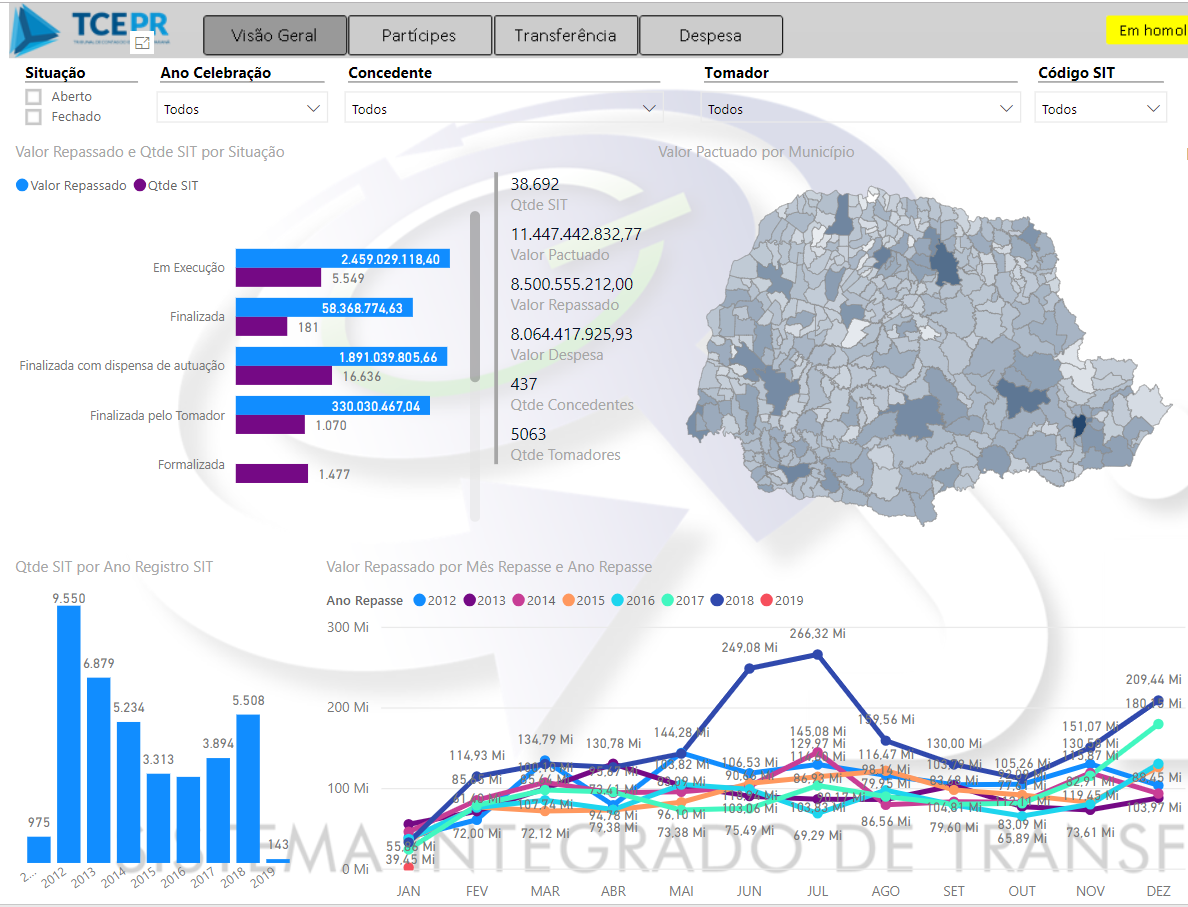This screenshot has width=1188, height=907.
Task: Open the Tomador dropdown
Action: click(861, 108)
